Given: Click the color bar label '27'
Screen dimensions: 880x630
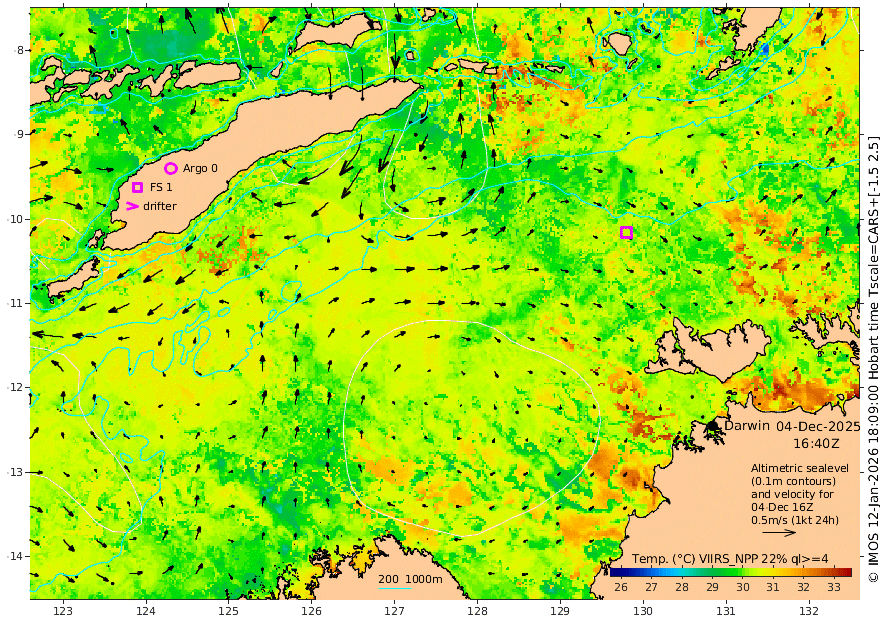Looking at the screenshot, I should 651,587.
